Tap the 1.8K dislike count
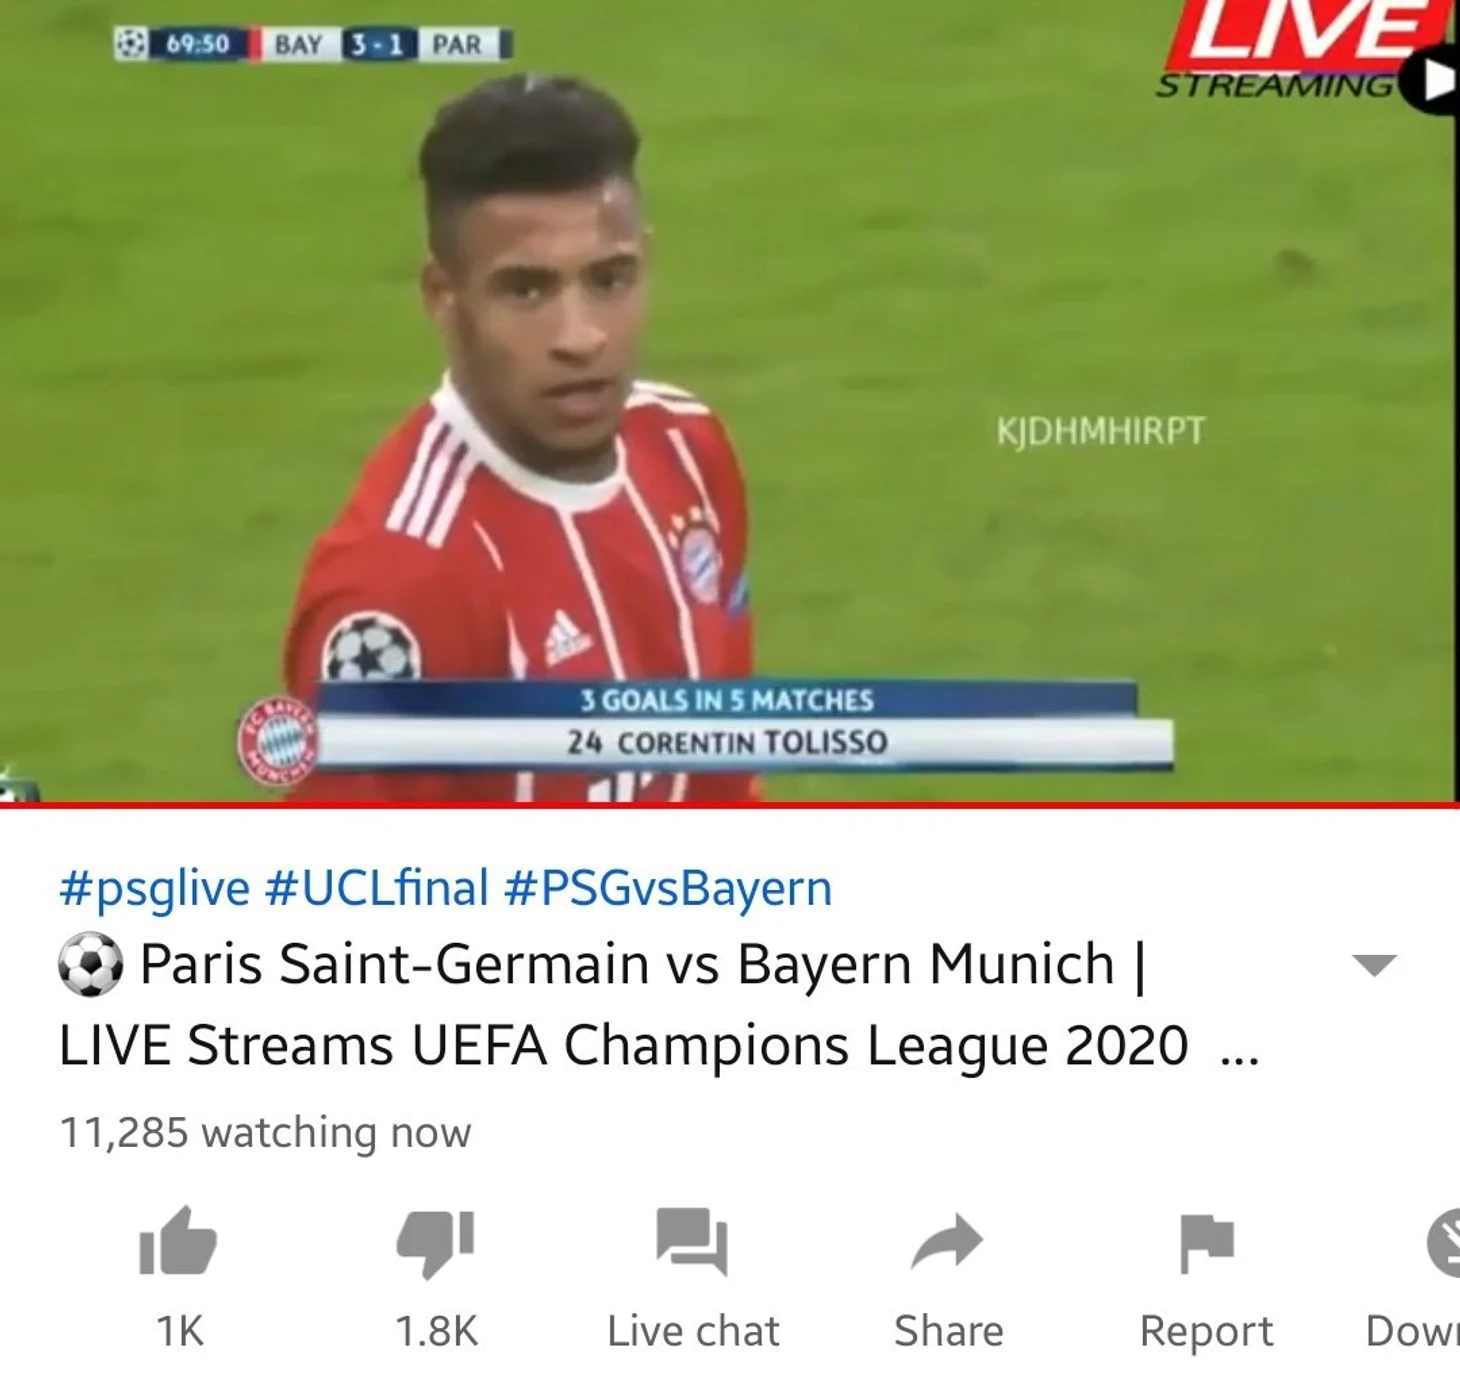 [x=436, y=1331]
